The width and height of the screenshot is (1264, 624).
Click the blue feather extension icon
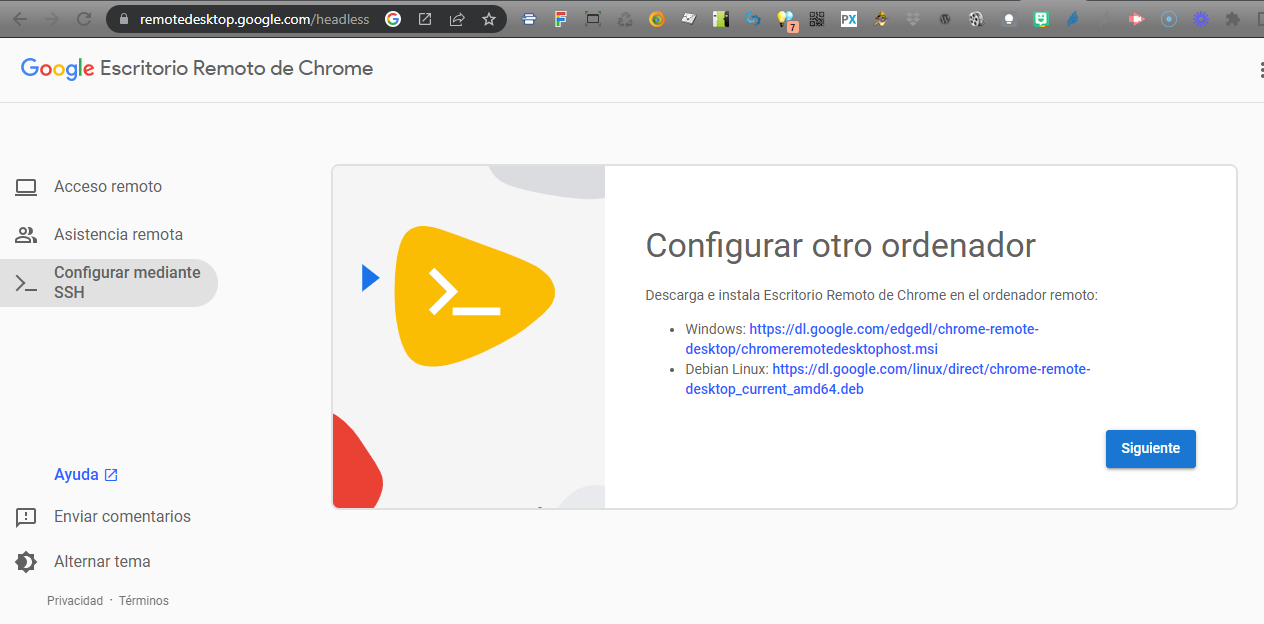(x=1073, y=19)
